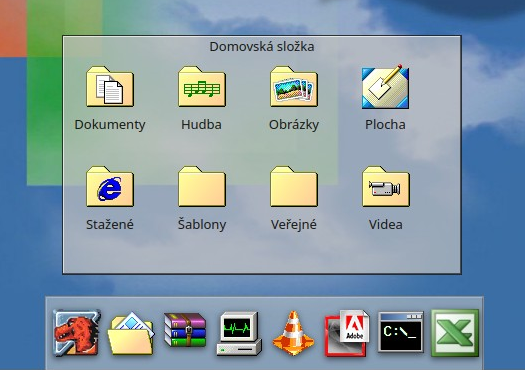This screenshot has width=525, height=370.
Task: Select the Plocha label text
Action: pyautogui.click(x=385, y=125)
